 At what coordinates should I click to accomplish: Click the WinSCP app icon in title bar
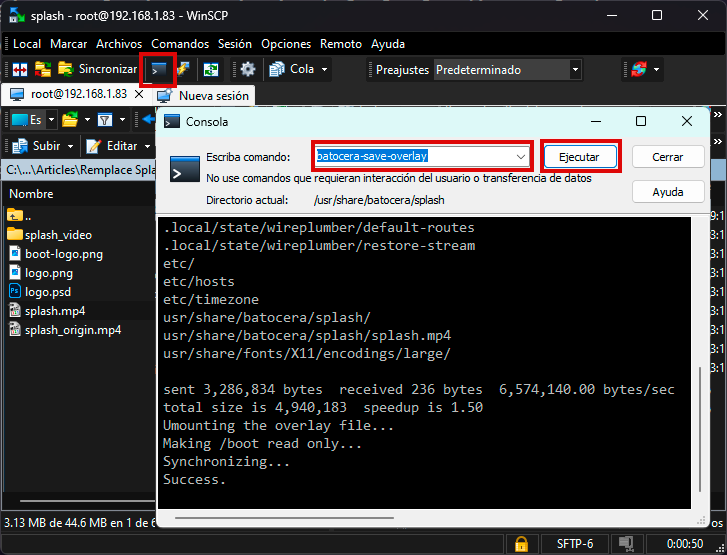[x=17, y=15]
